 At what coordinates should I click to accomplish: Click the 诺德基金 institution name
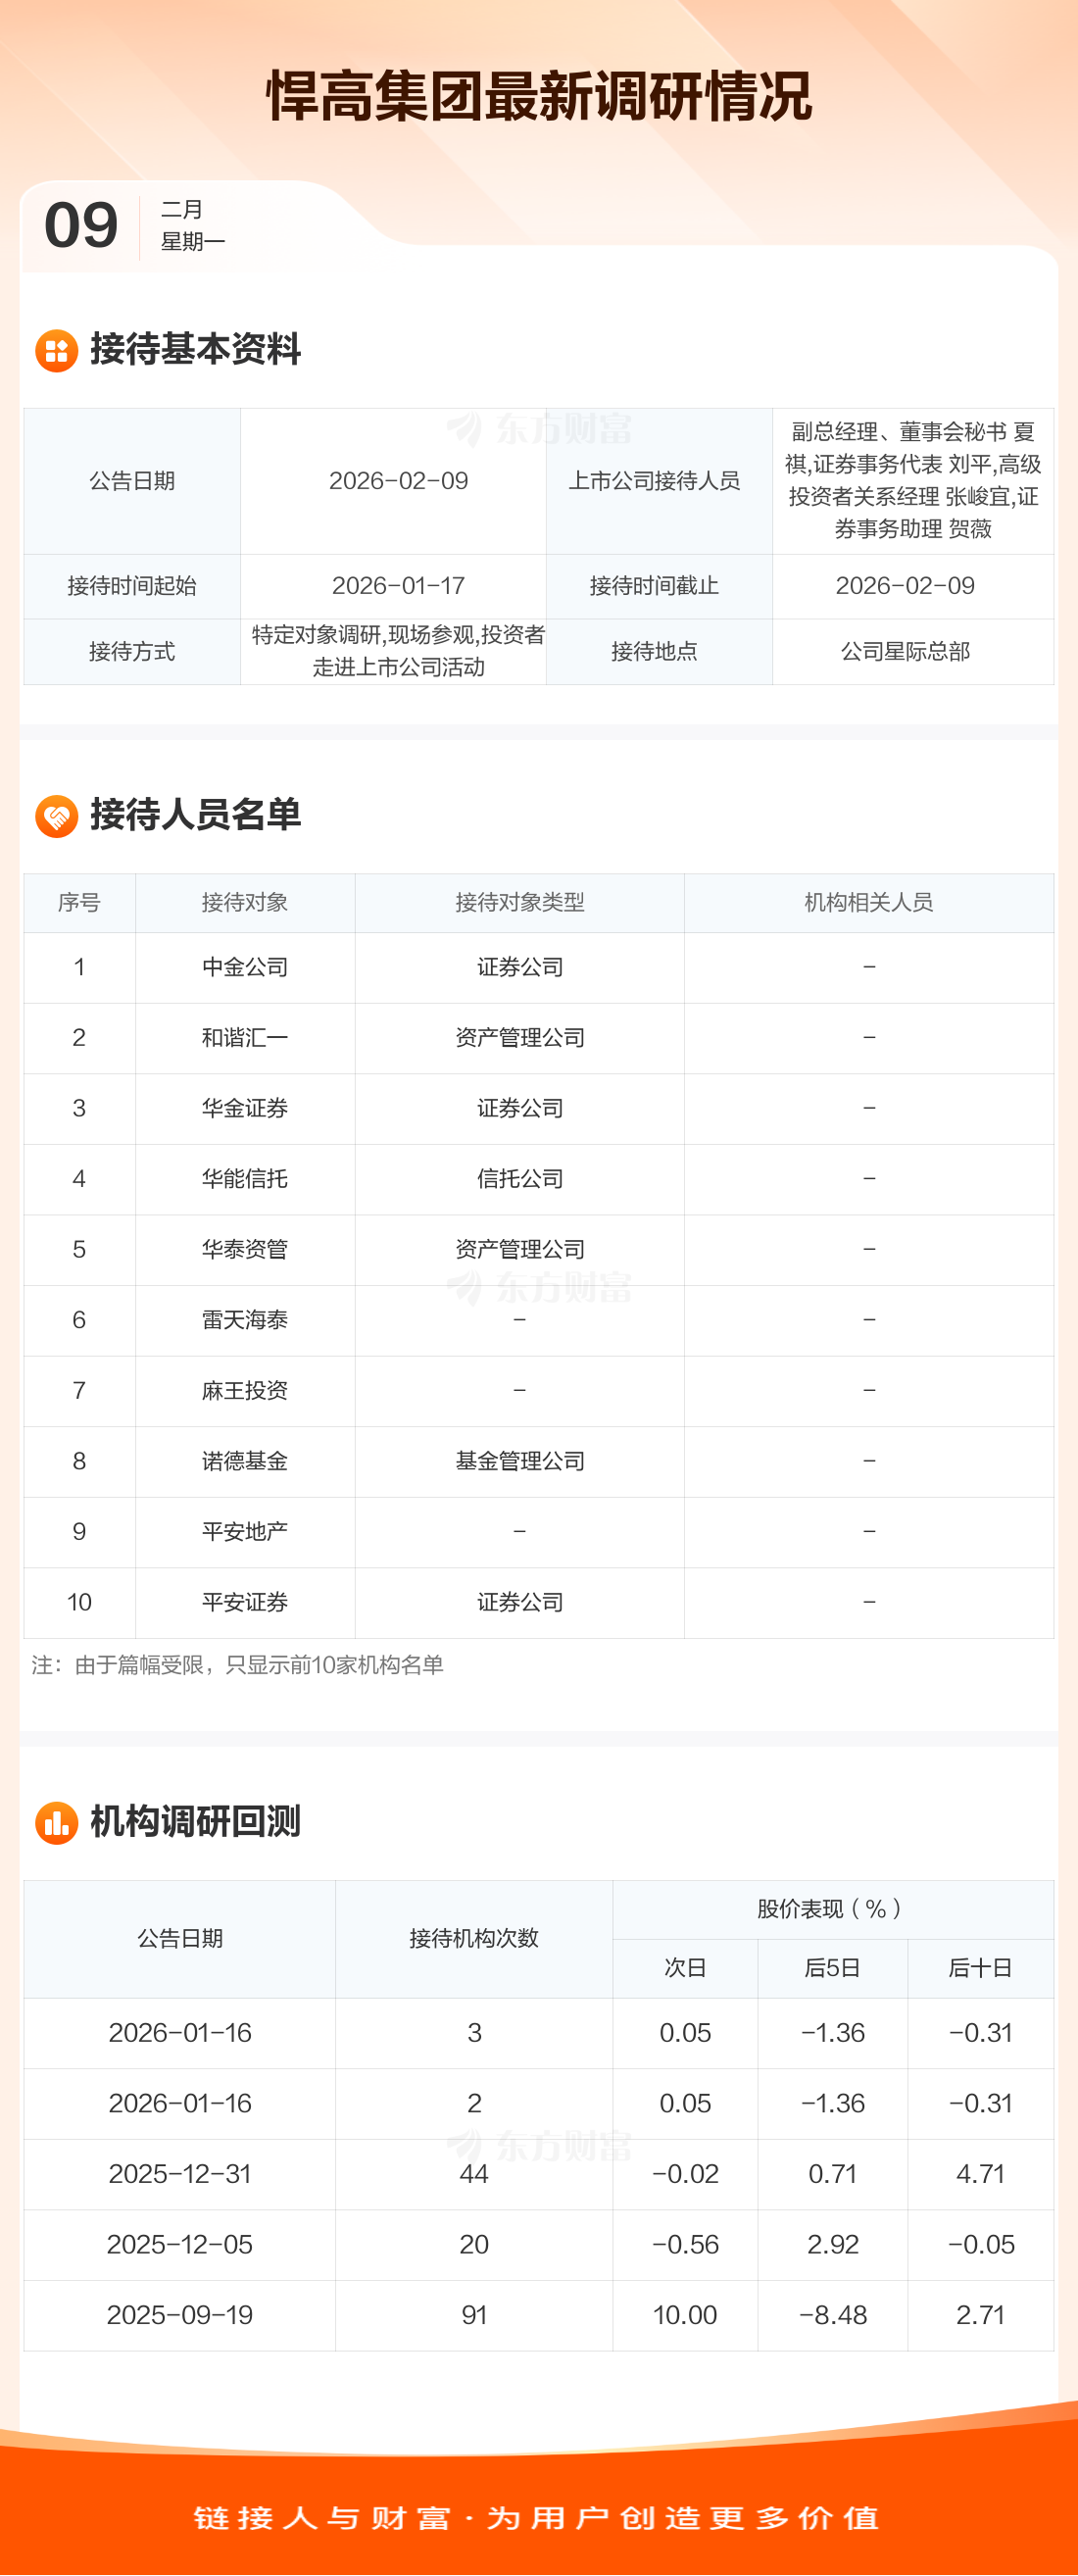point(245,1461)
